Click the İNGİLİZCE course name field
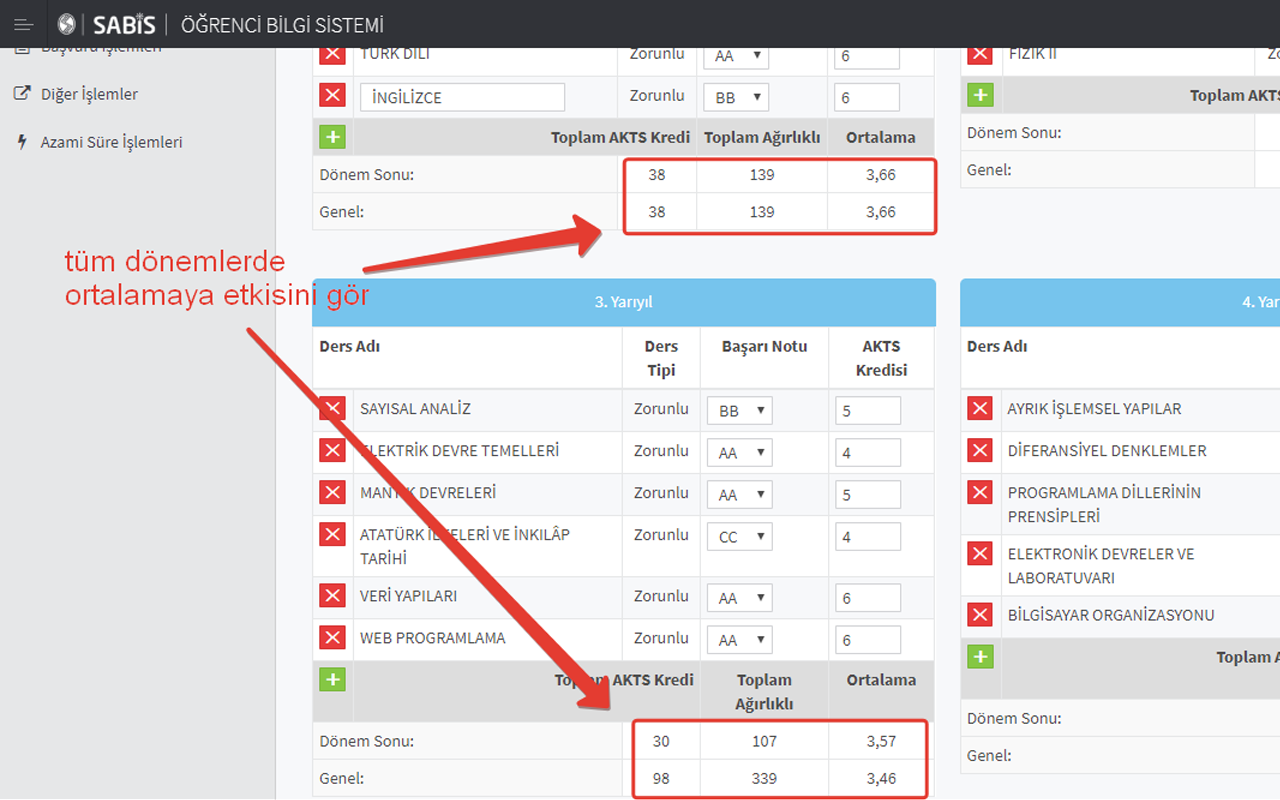This screenshot has height=800, width=1280. click(462, 97)
